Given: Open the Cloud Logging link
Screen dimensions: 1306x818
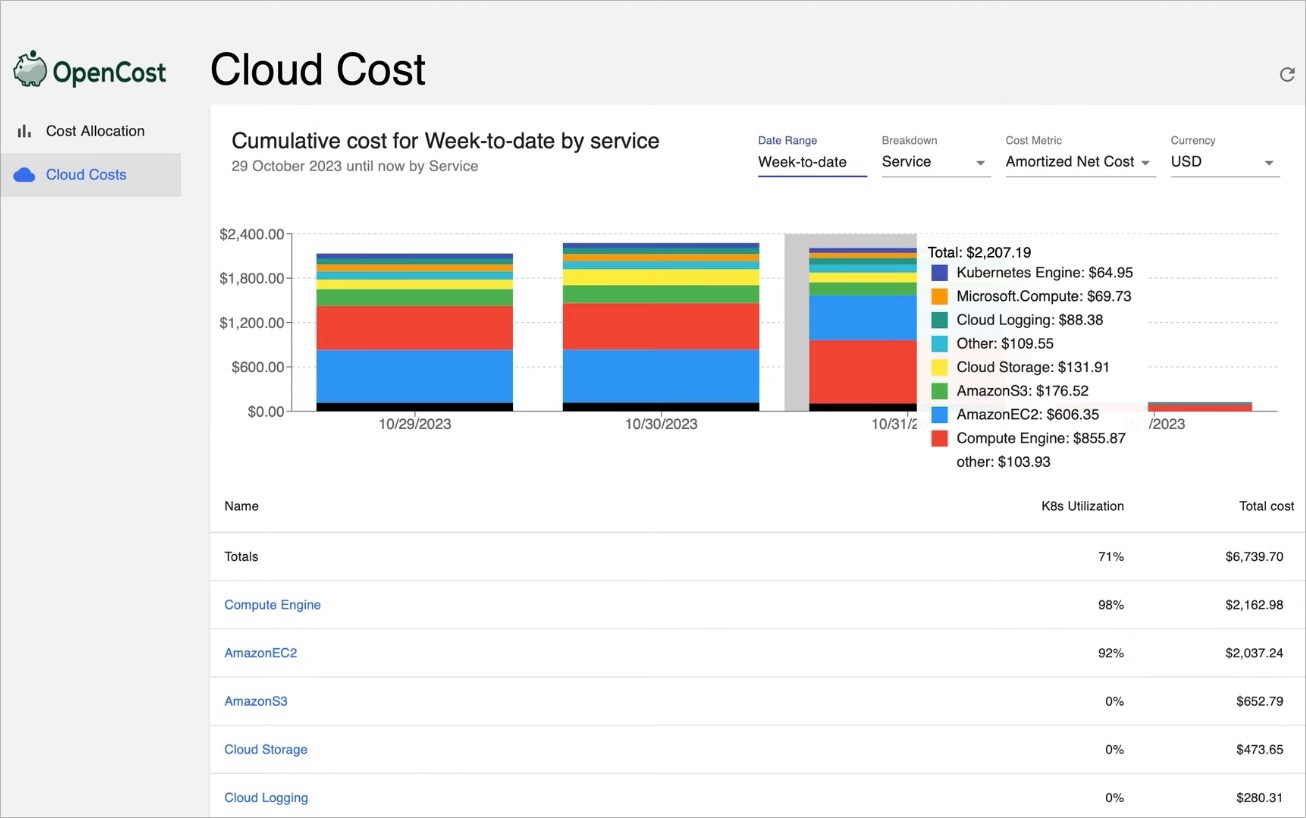Looking at the screenshot, I should click(x=265, y=797).
